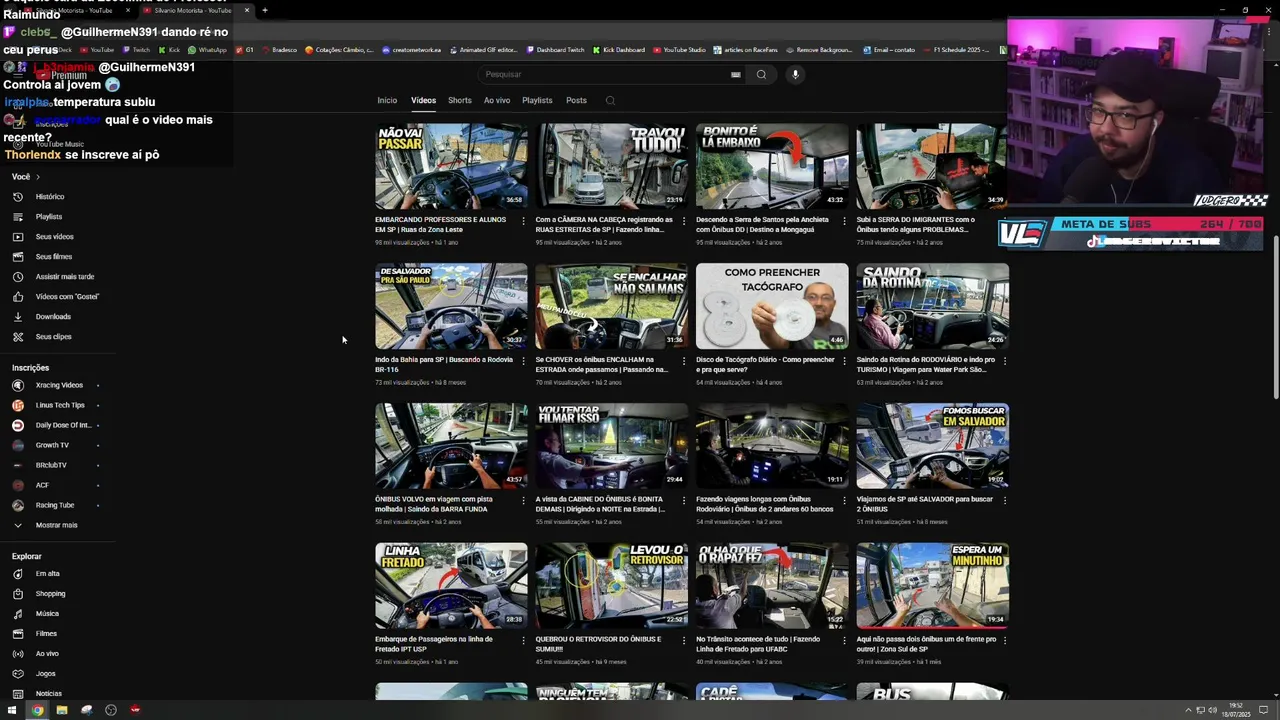
Task: Open Assistir mais tarde list
Action: [65, 277]
